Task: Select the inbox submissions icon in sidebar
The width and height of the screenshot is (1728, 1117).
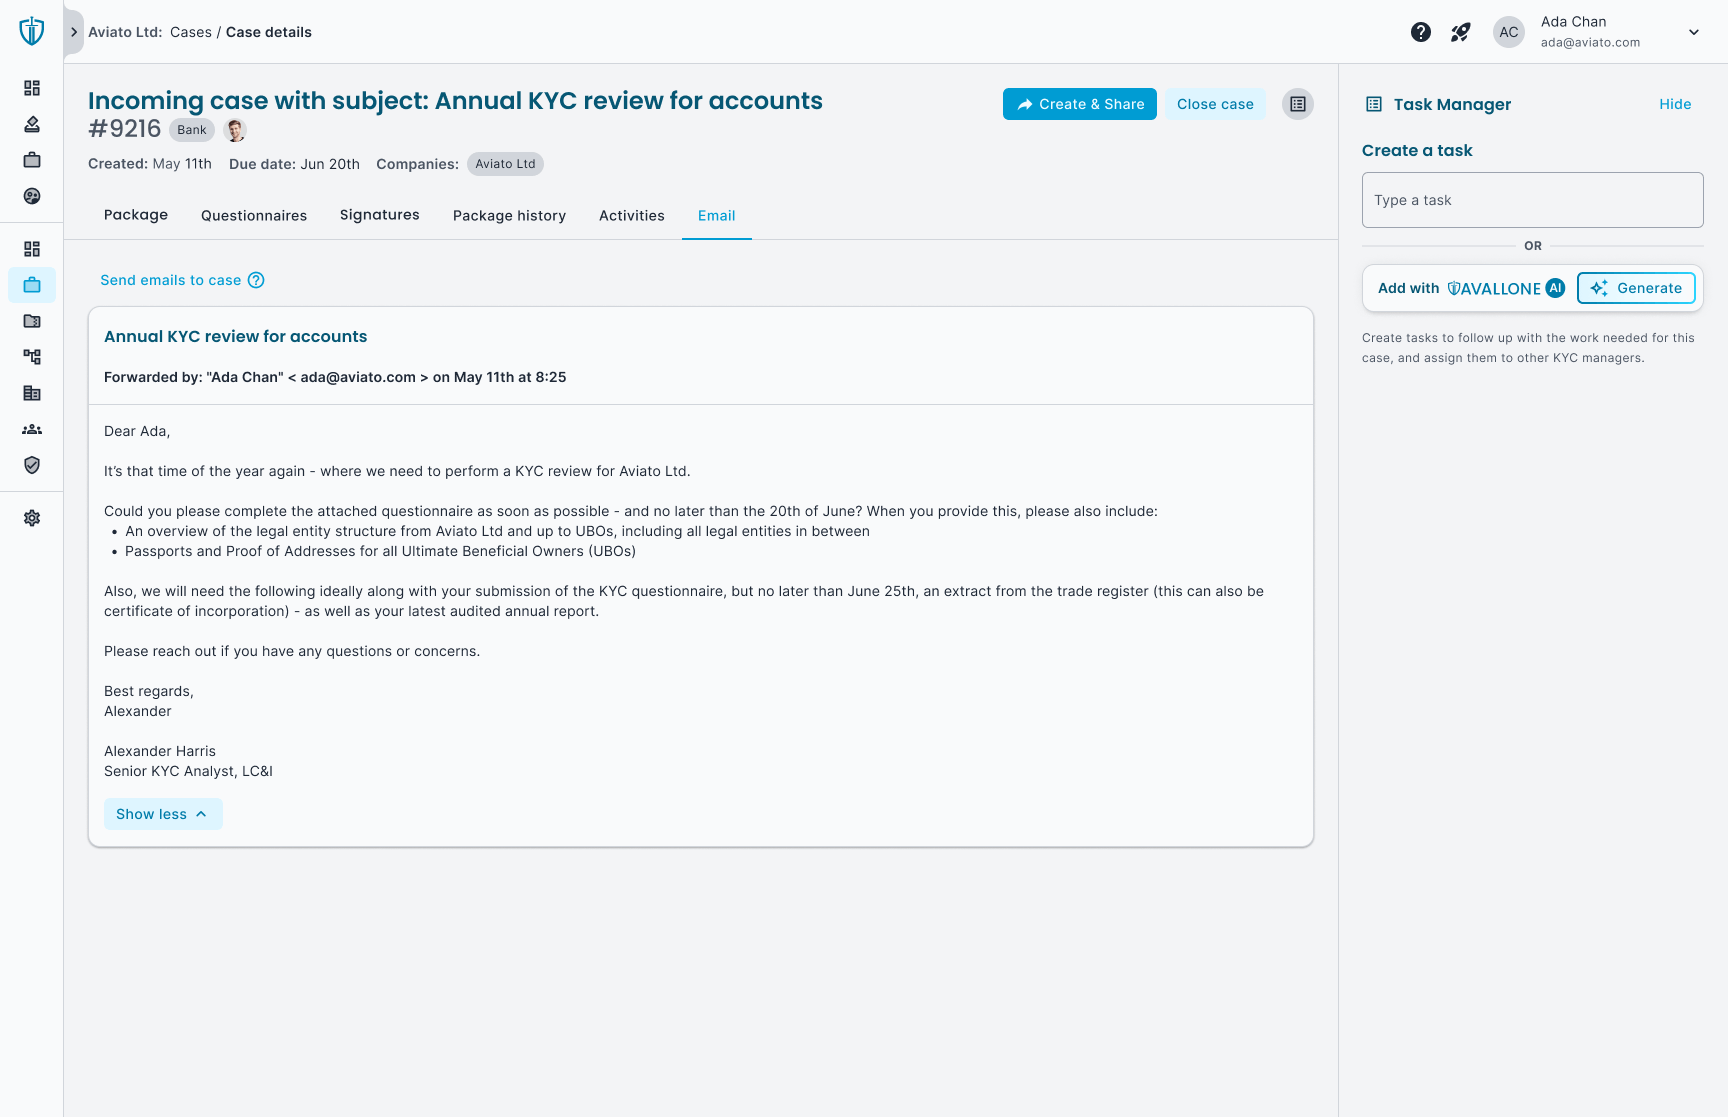Action: [31, 124]
